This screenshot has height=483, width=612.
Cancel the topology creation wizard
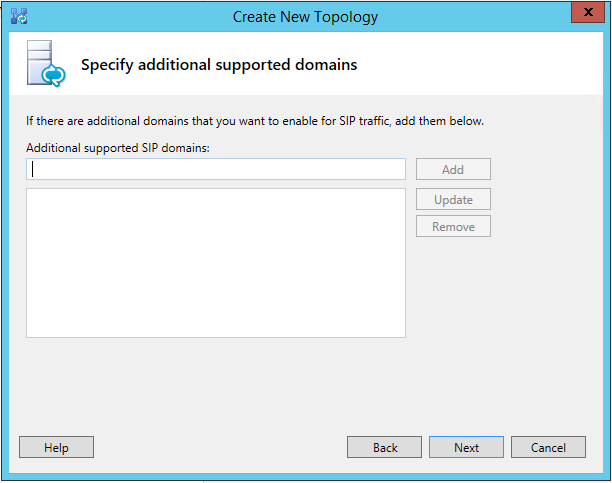pyautogui.click(x=548, y=447)
